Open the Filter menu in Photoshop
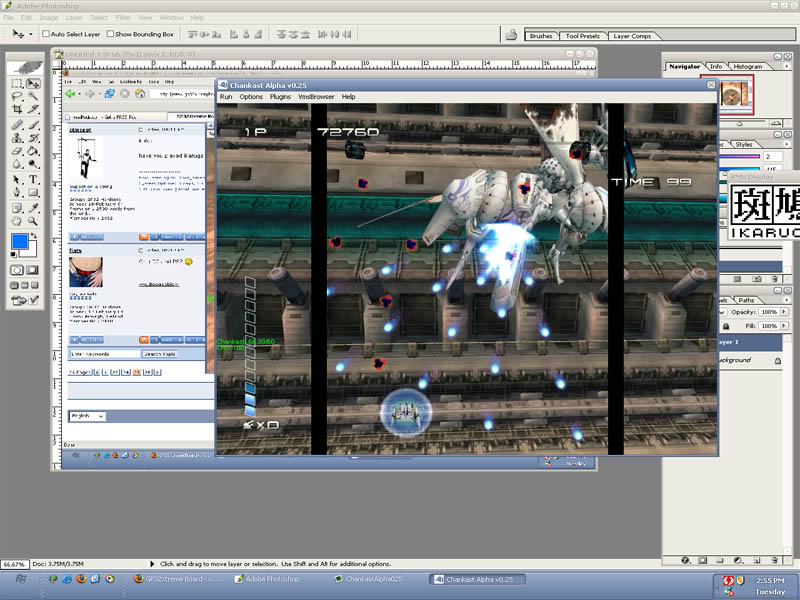 tap(123, 17)
